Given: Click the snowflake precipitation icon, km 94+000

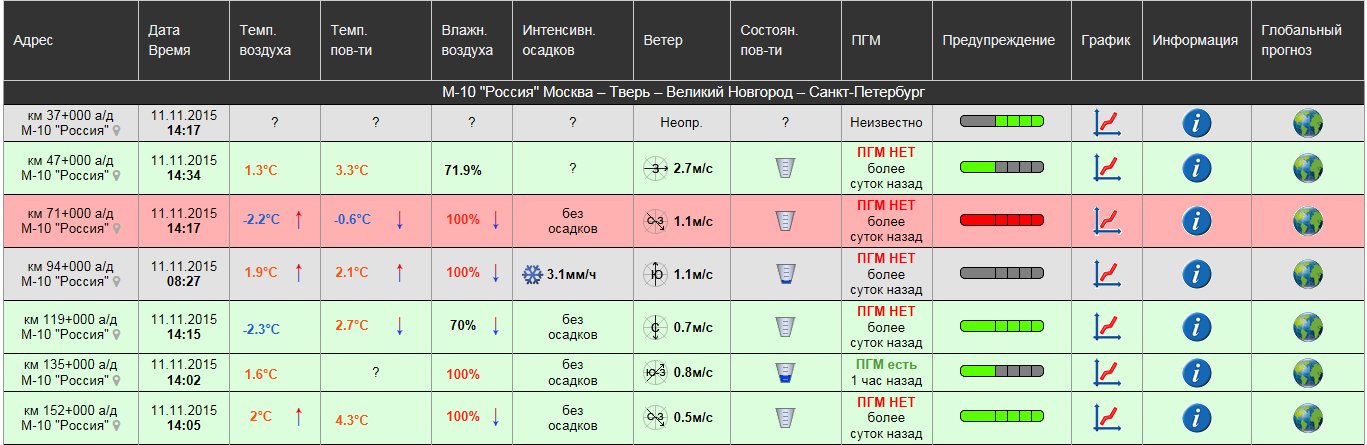Looking at the screenshot, I should 531,274.
